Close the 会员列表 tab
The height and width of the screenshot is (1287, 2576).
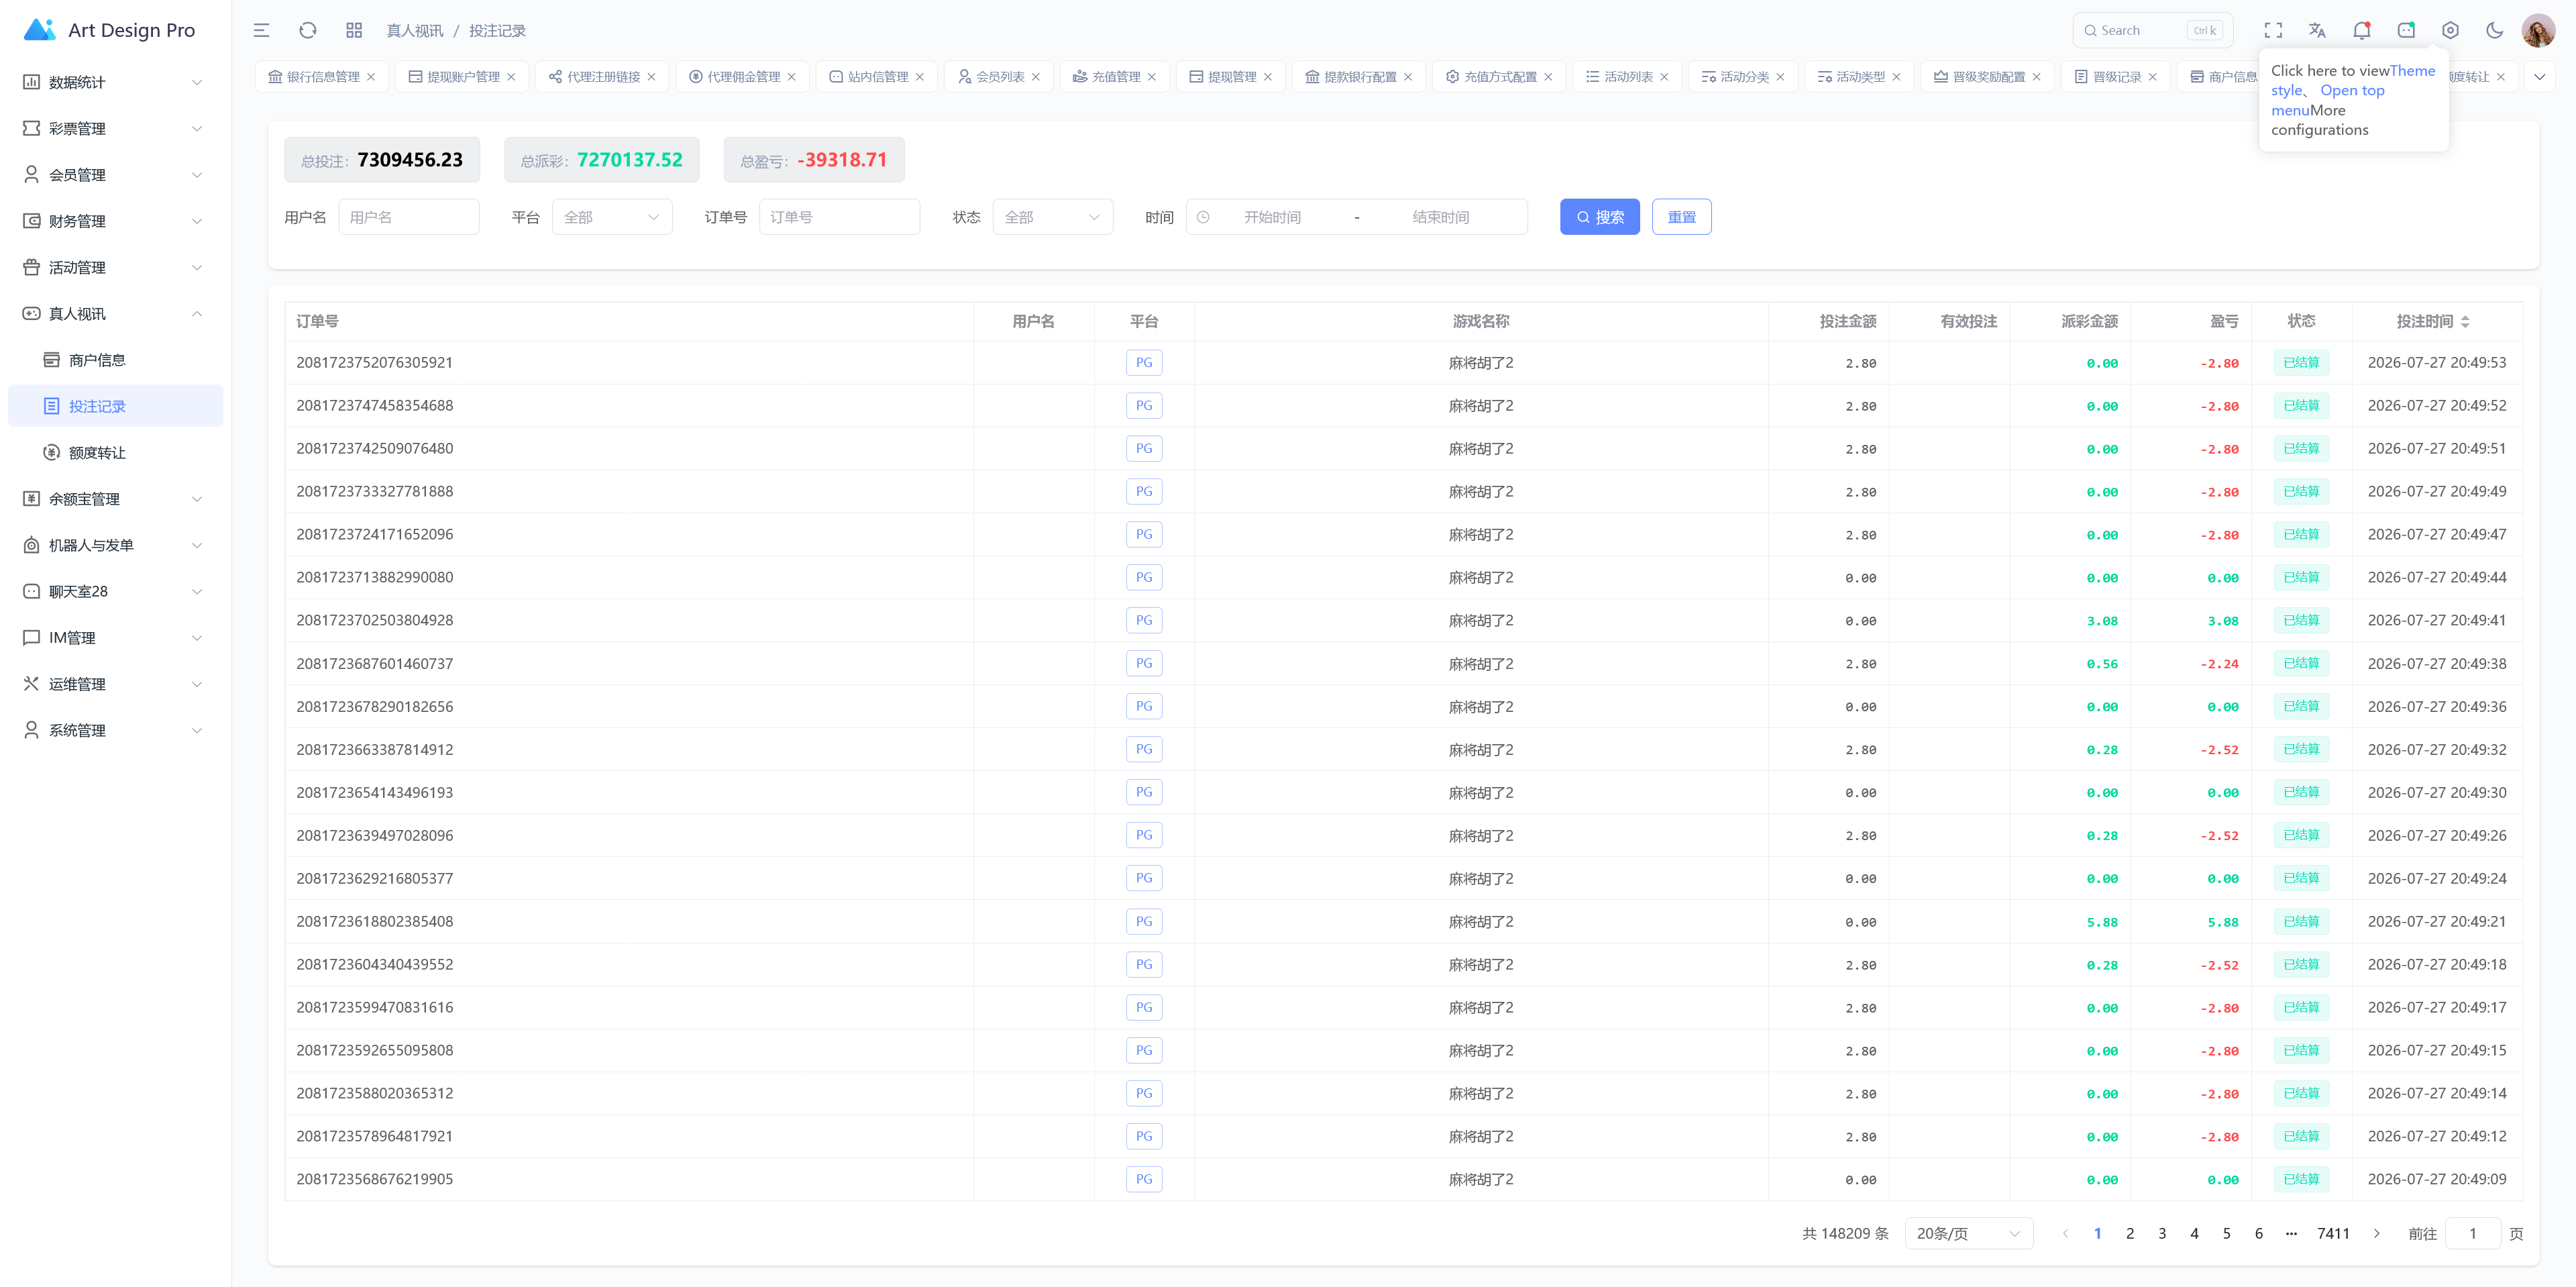1036,77
